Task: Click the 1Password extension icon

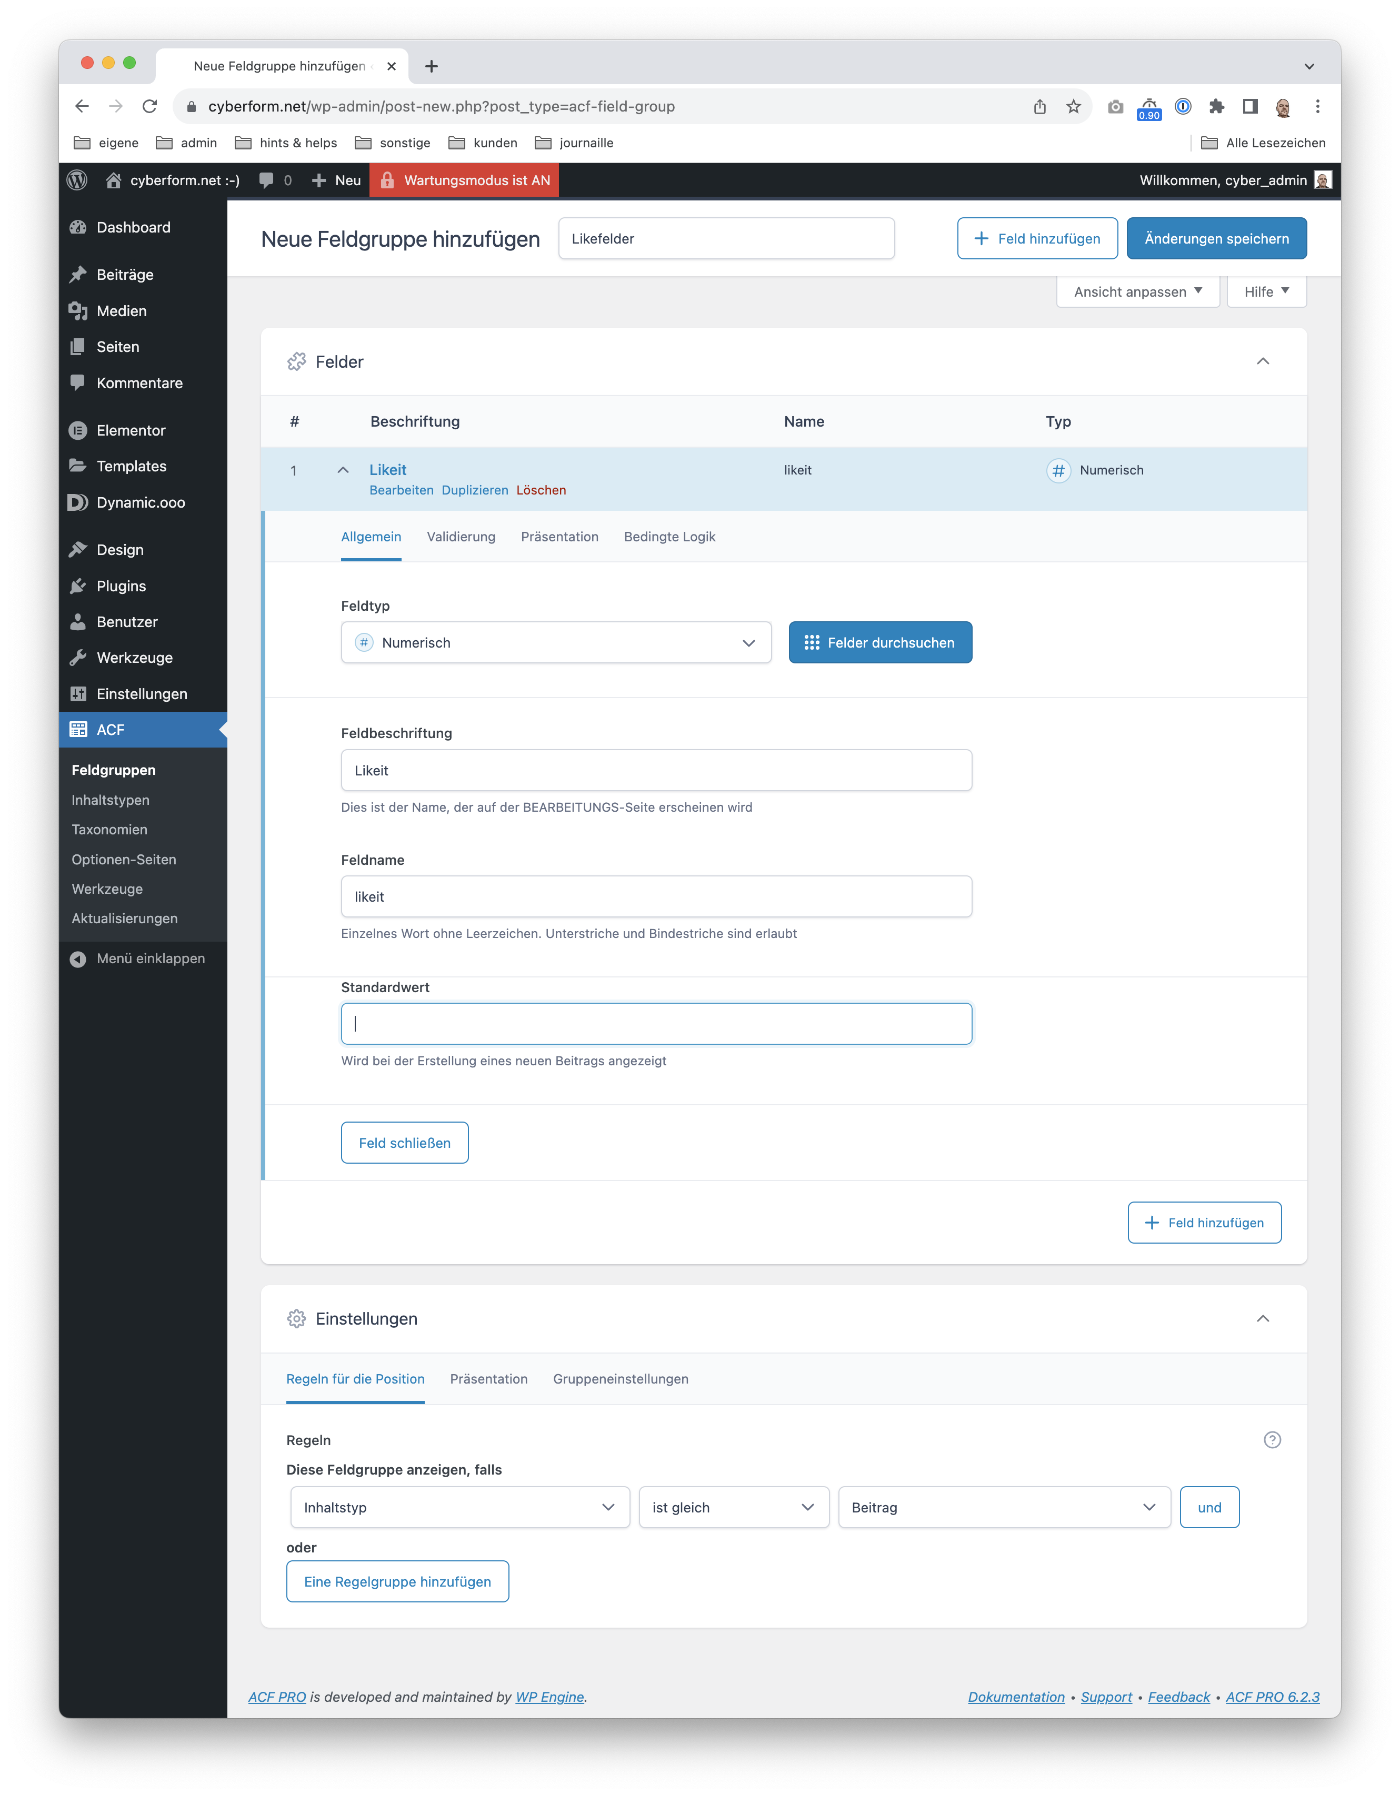Action: [x=1183, y=106]
